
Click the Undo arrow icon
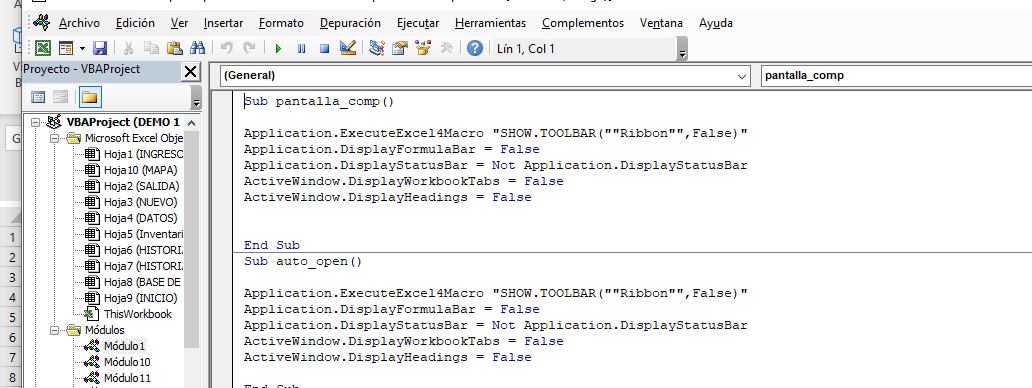tap(226, 48)
